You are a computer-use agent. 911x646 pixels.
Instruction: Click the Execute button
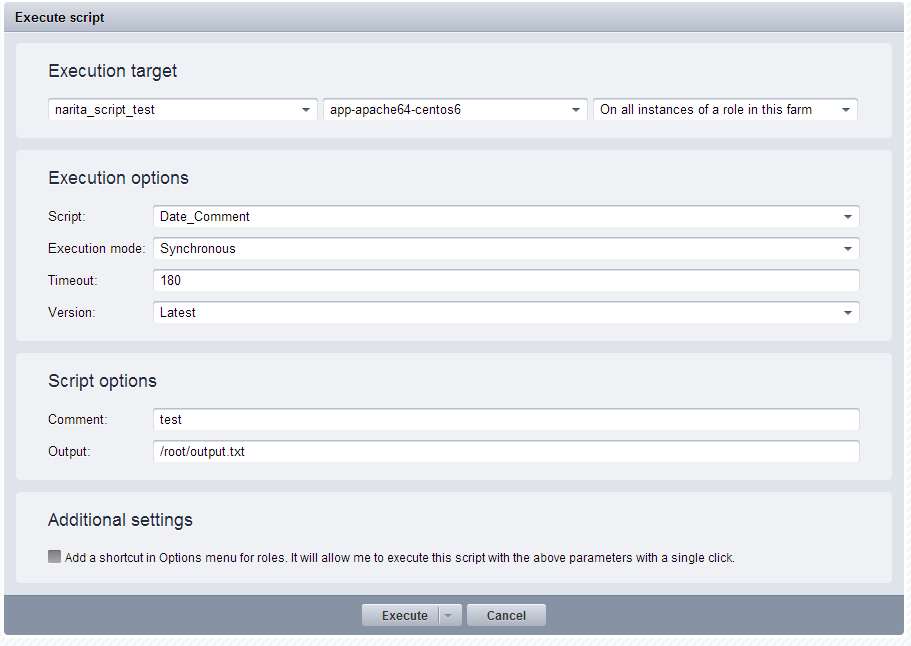(404, 615)
